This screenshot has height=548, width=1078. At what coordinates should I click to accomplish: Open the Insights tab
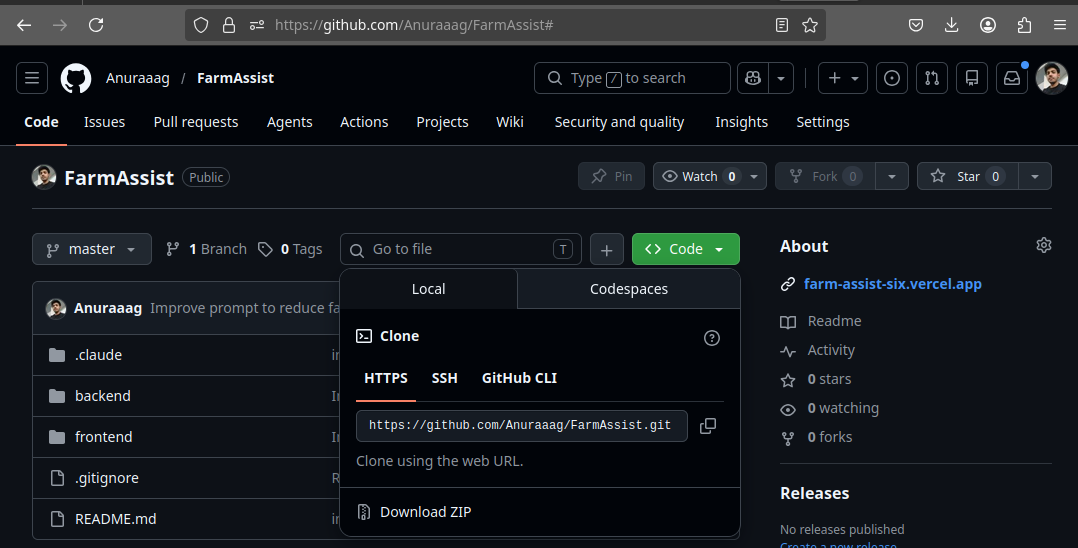[x=741, y=122]
